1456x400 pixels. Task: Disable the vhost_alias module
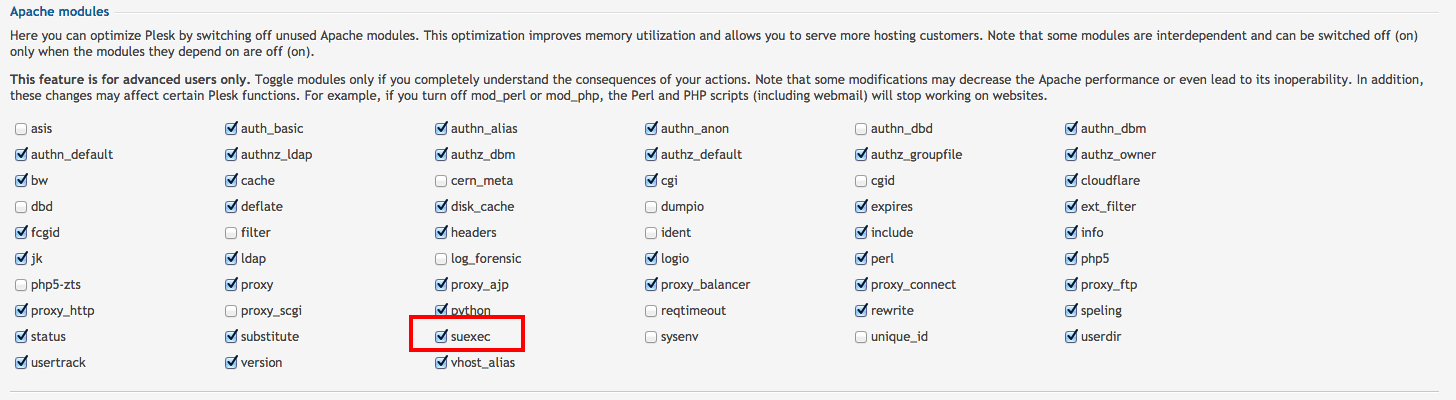442,363
